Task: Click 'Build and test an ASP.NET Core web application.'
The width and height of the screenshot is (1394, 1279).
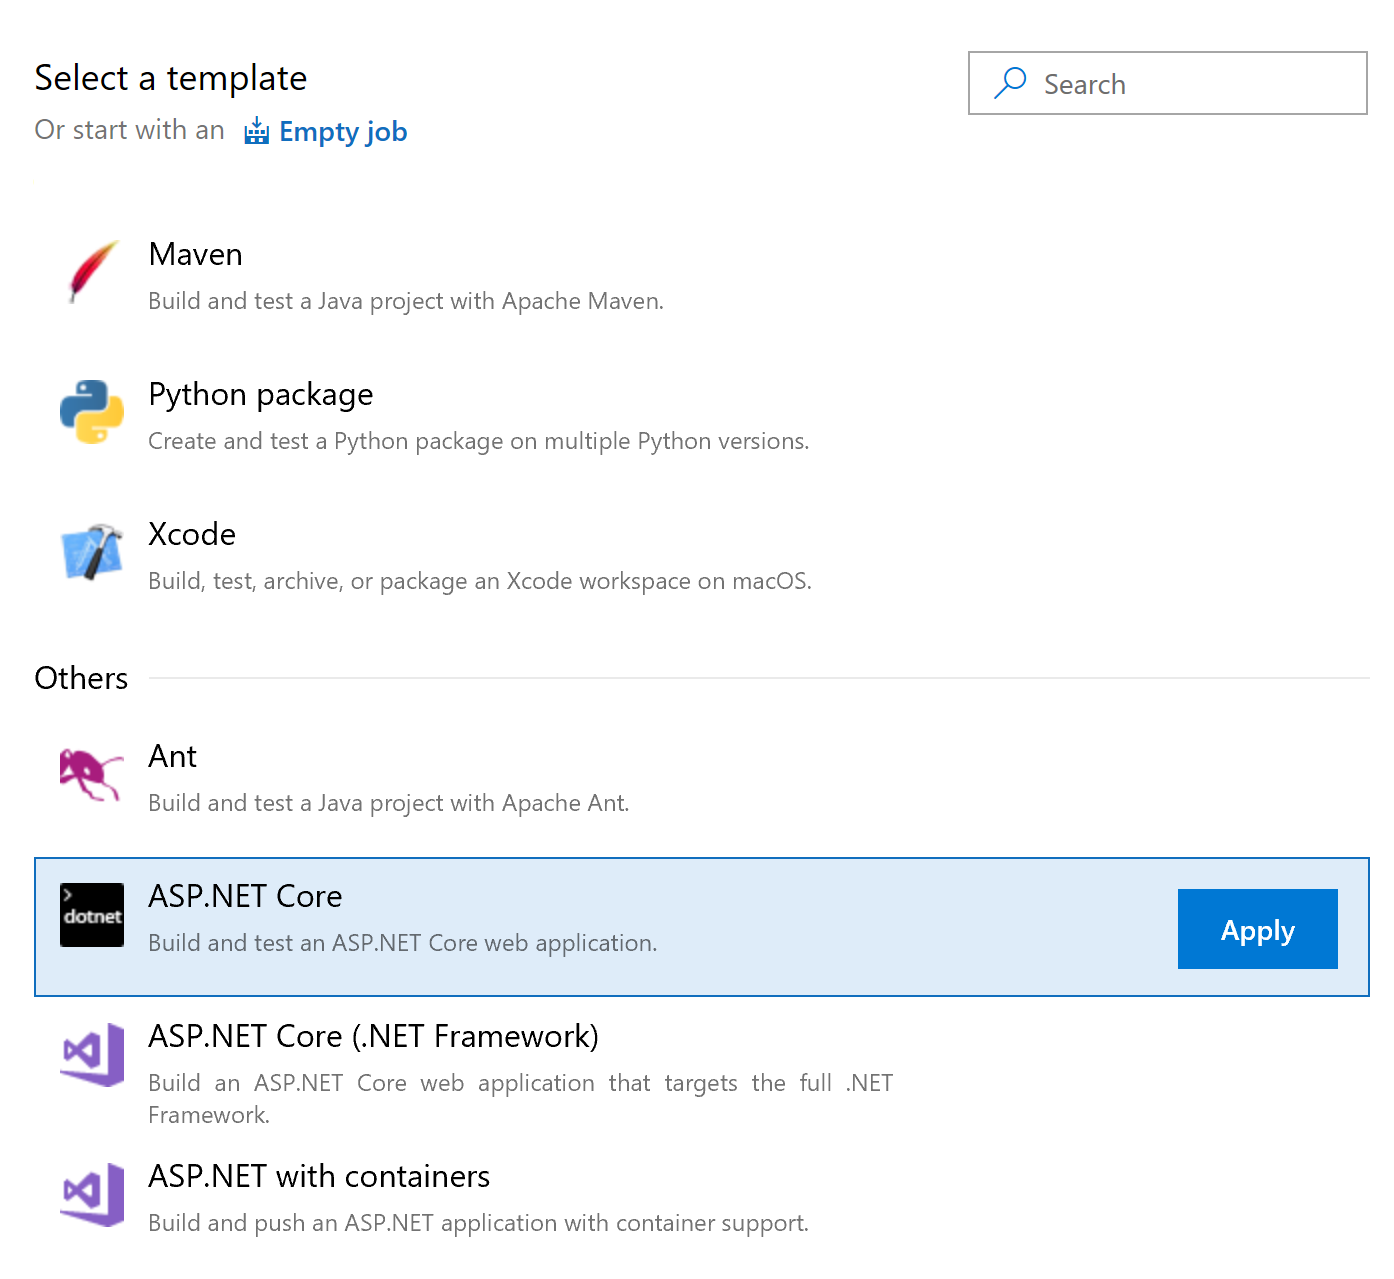Action: click(403, 943)
